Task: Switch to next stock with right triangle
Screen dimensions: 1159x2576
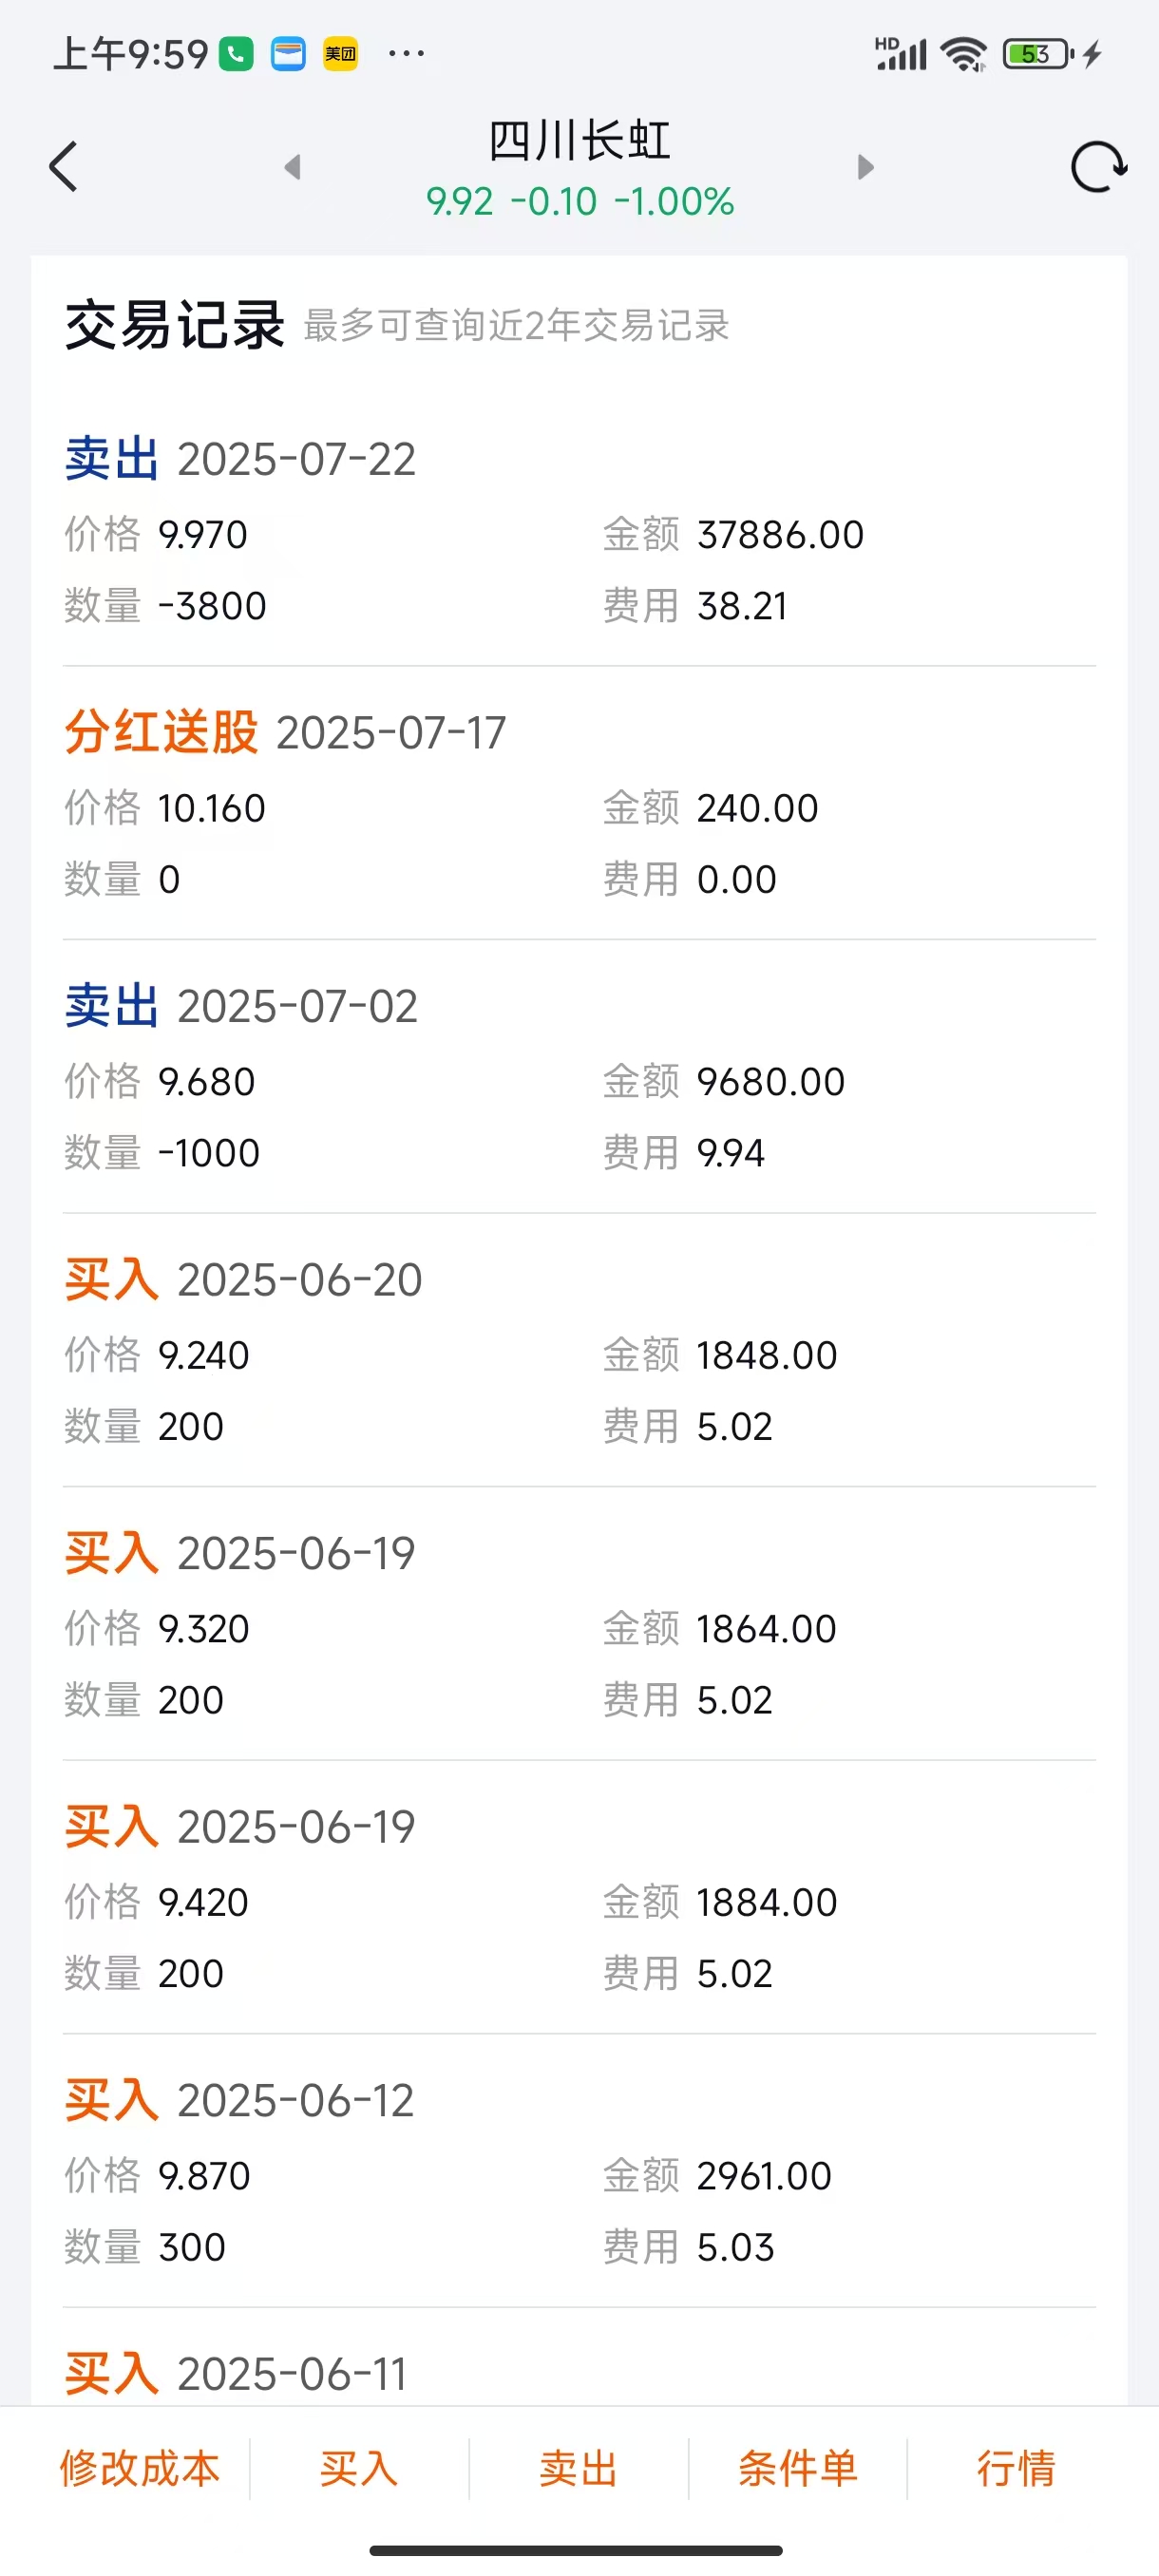Action: click(x=866, y=167)
